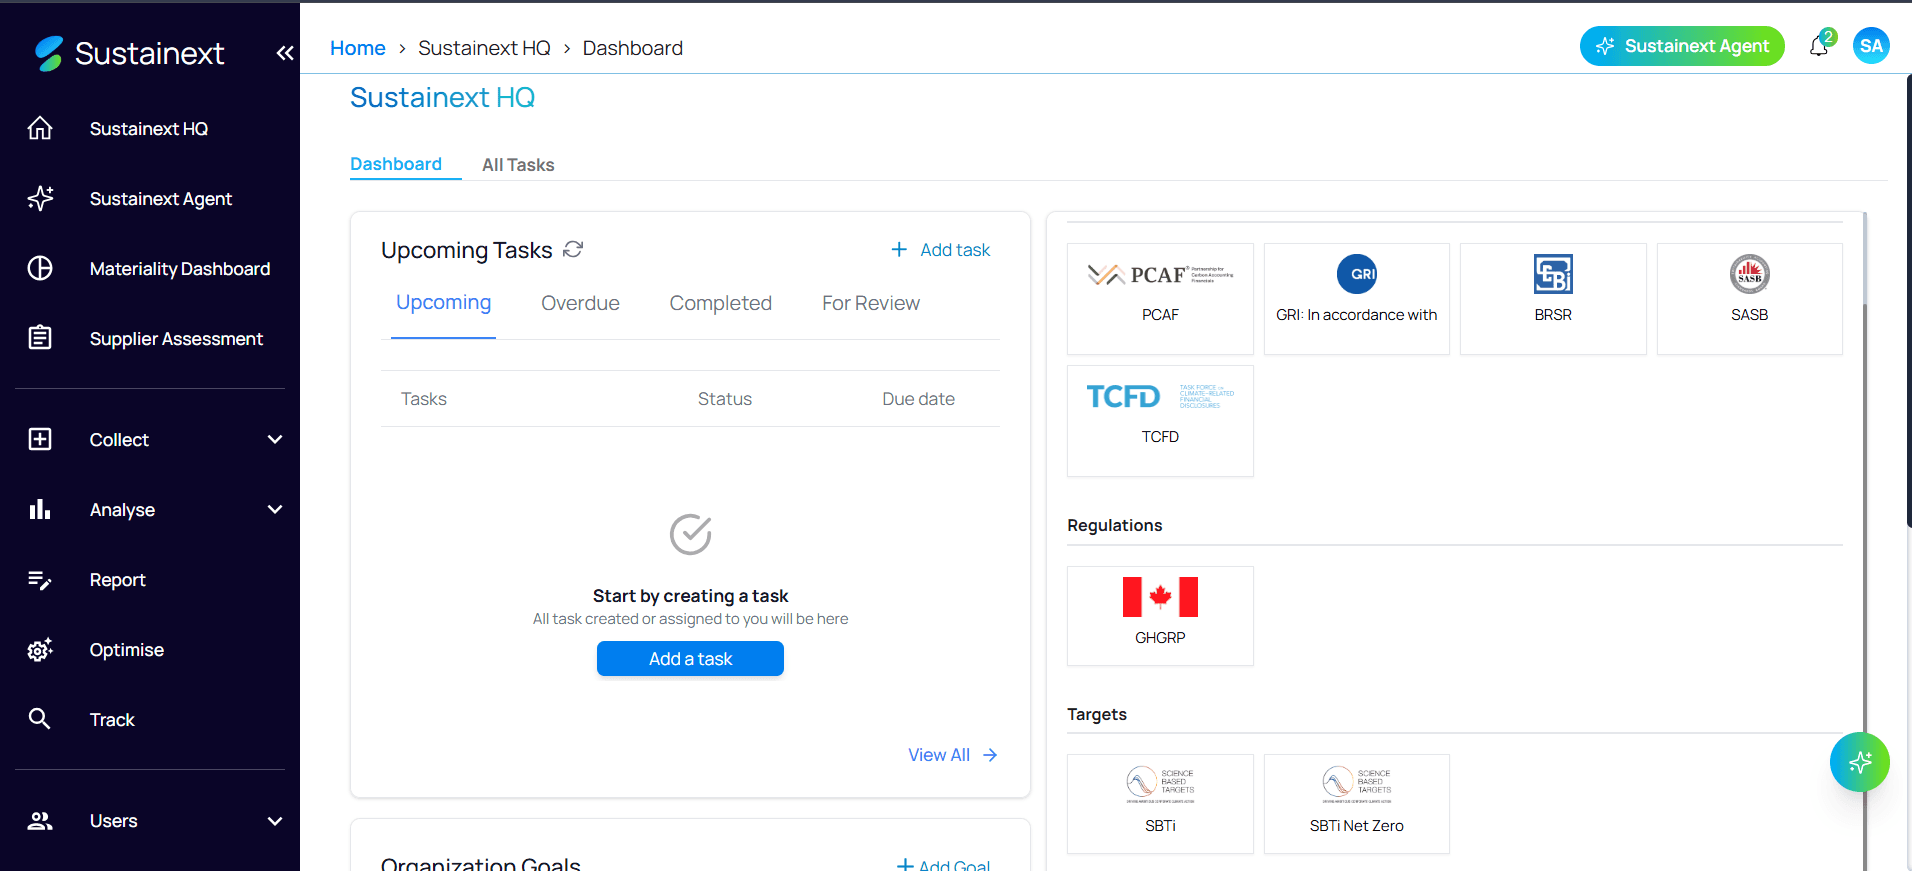This screenshot has height=871, width=1912.
Task: Select the For Review tasks tab
Action: [x=871, y=303]
